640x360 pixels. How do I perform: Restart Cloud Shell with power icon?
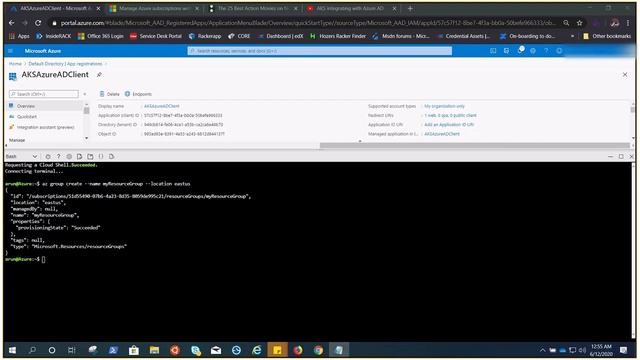click(x=48, y=156)
